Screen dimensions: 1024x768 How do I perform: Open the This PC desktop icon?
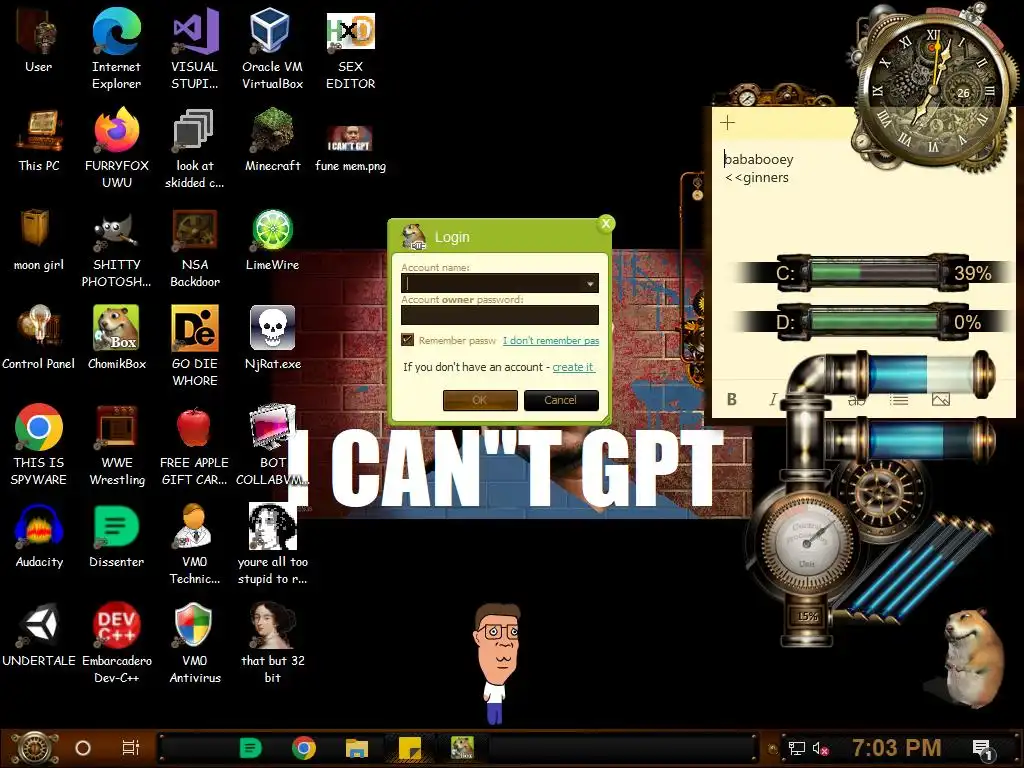[39, 140]
